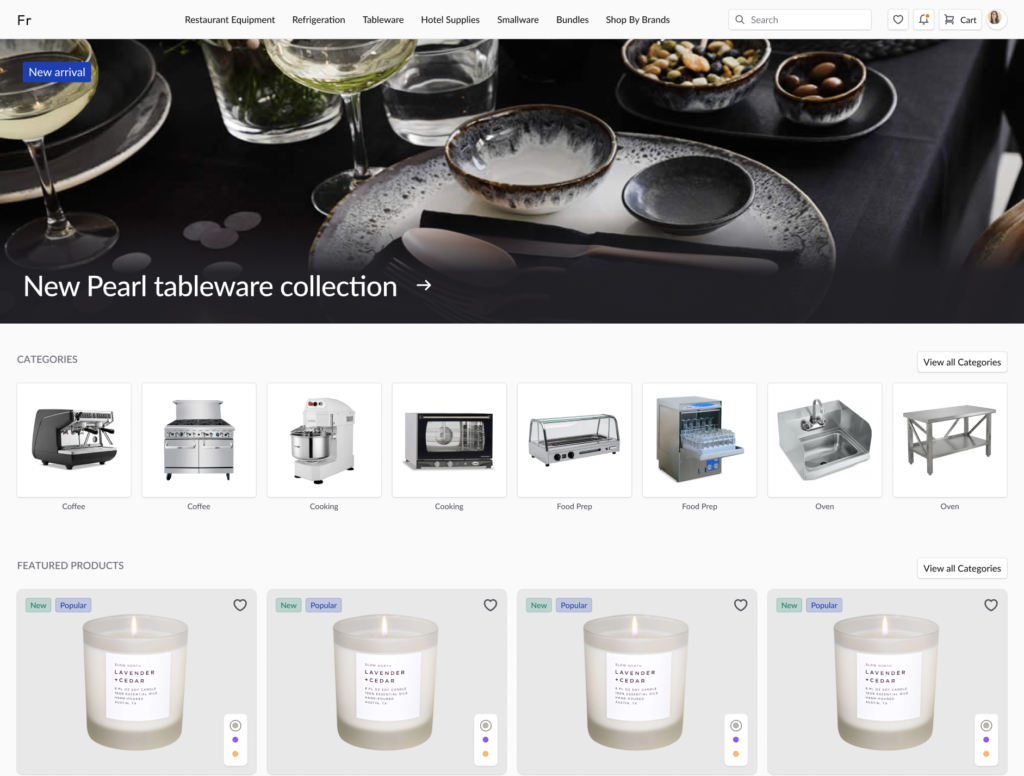Click the FEATURED PRODUCTS section heading
The height and width of the screenshot is (776, 1024).
pyautogui.click(x=71, y=566)
